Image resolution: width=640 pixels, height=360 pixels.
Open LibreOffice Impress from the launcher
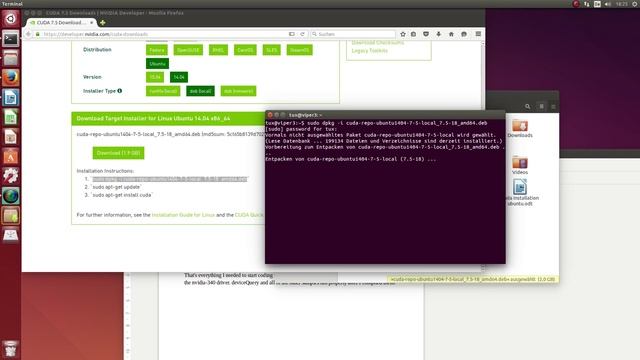click(x=10, y=137)
